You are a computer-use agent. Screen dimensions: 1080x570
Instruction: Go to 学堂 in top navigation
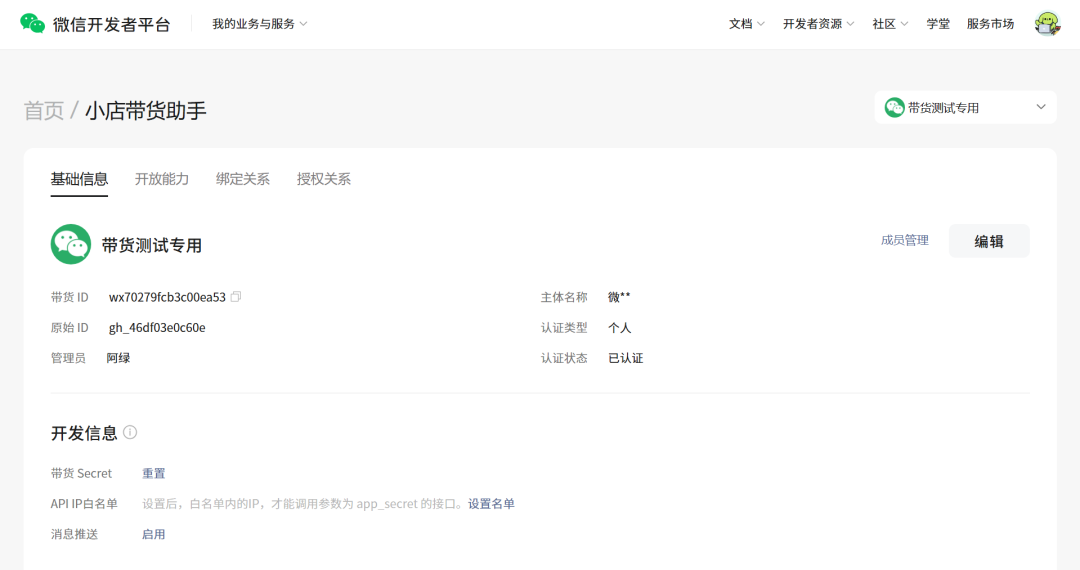(938, 24)
